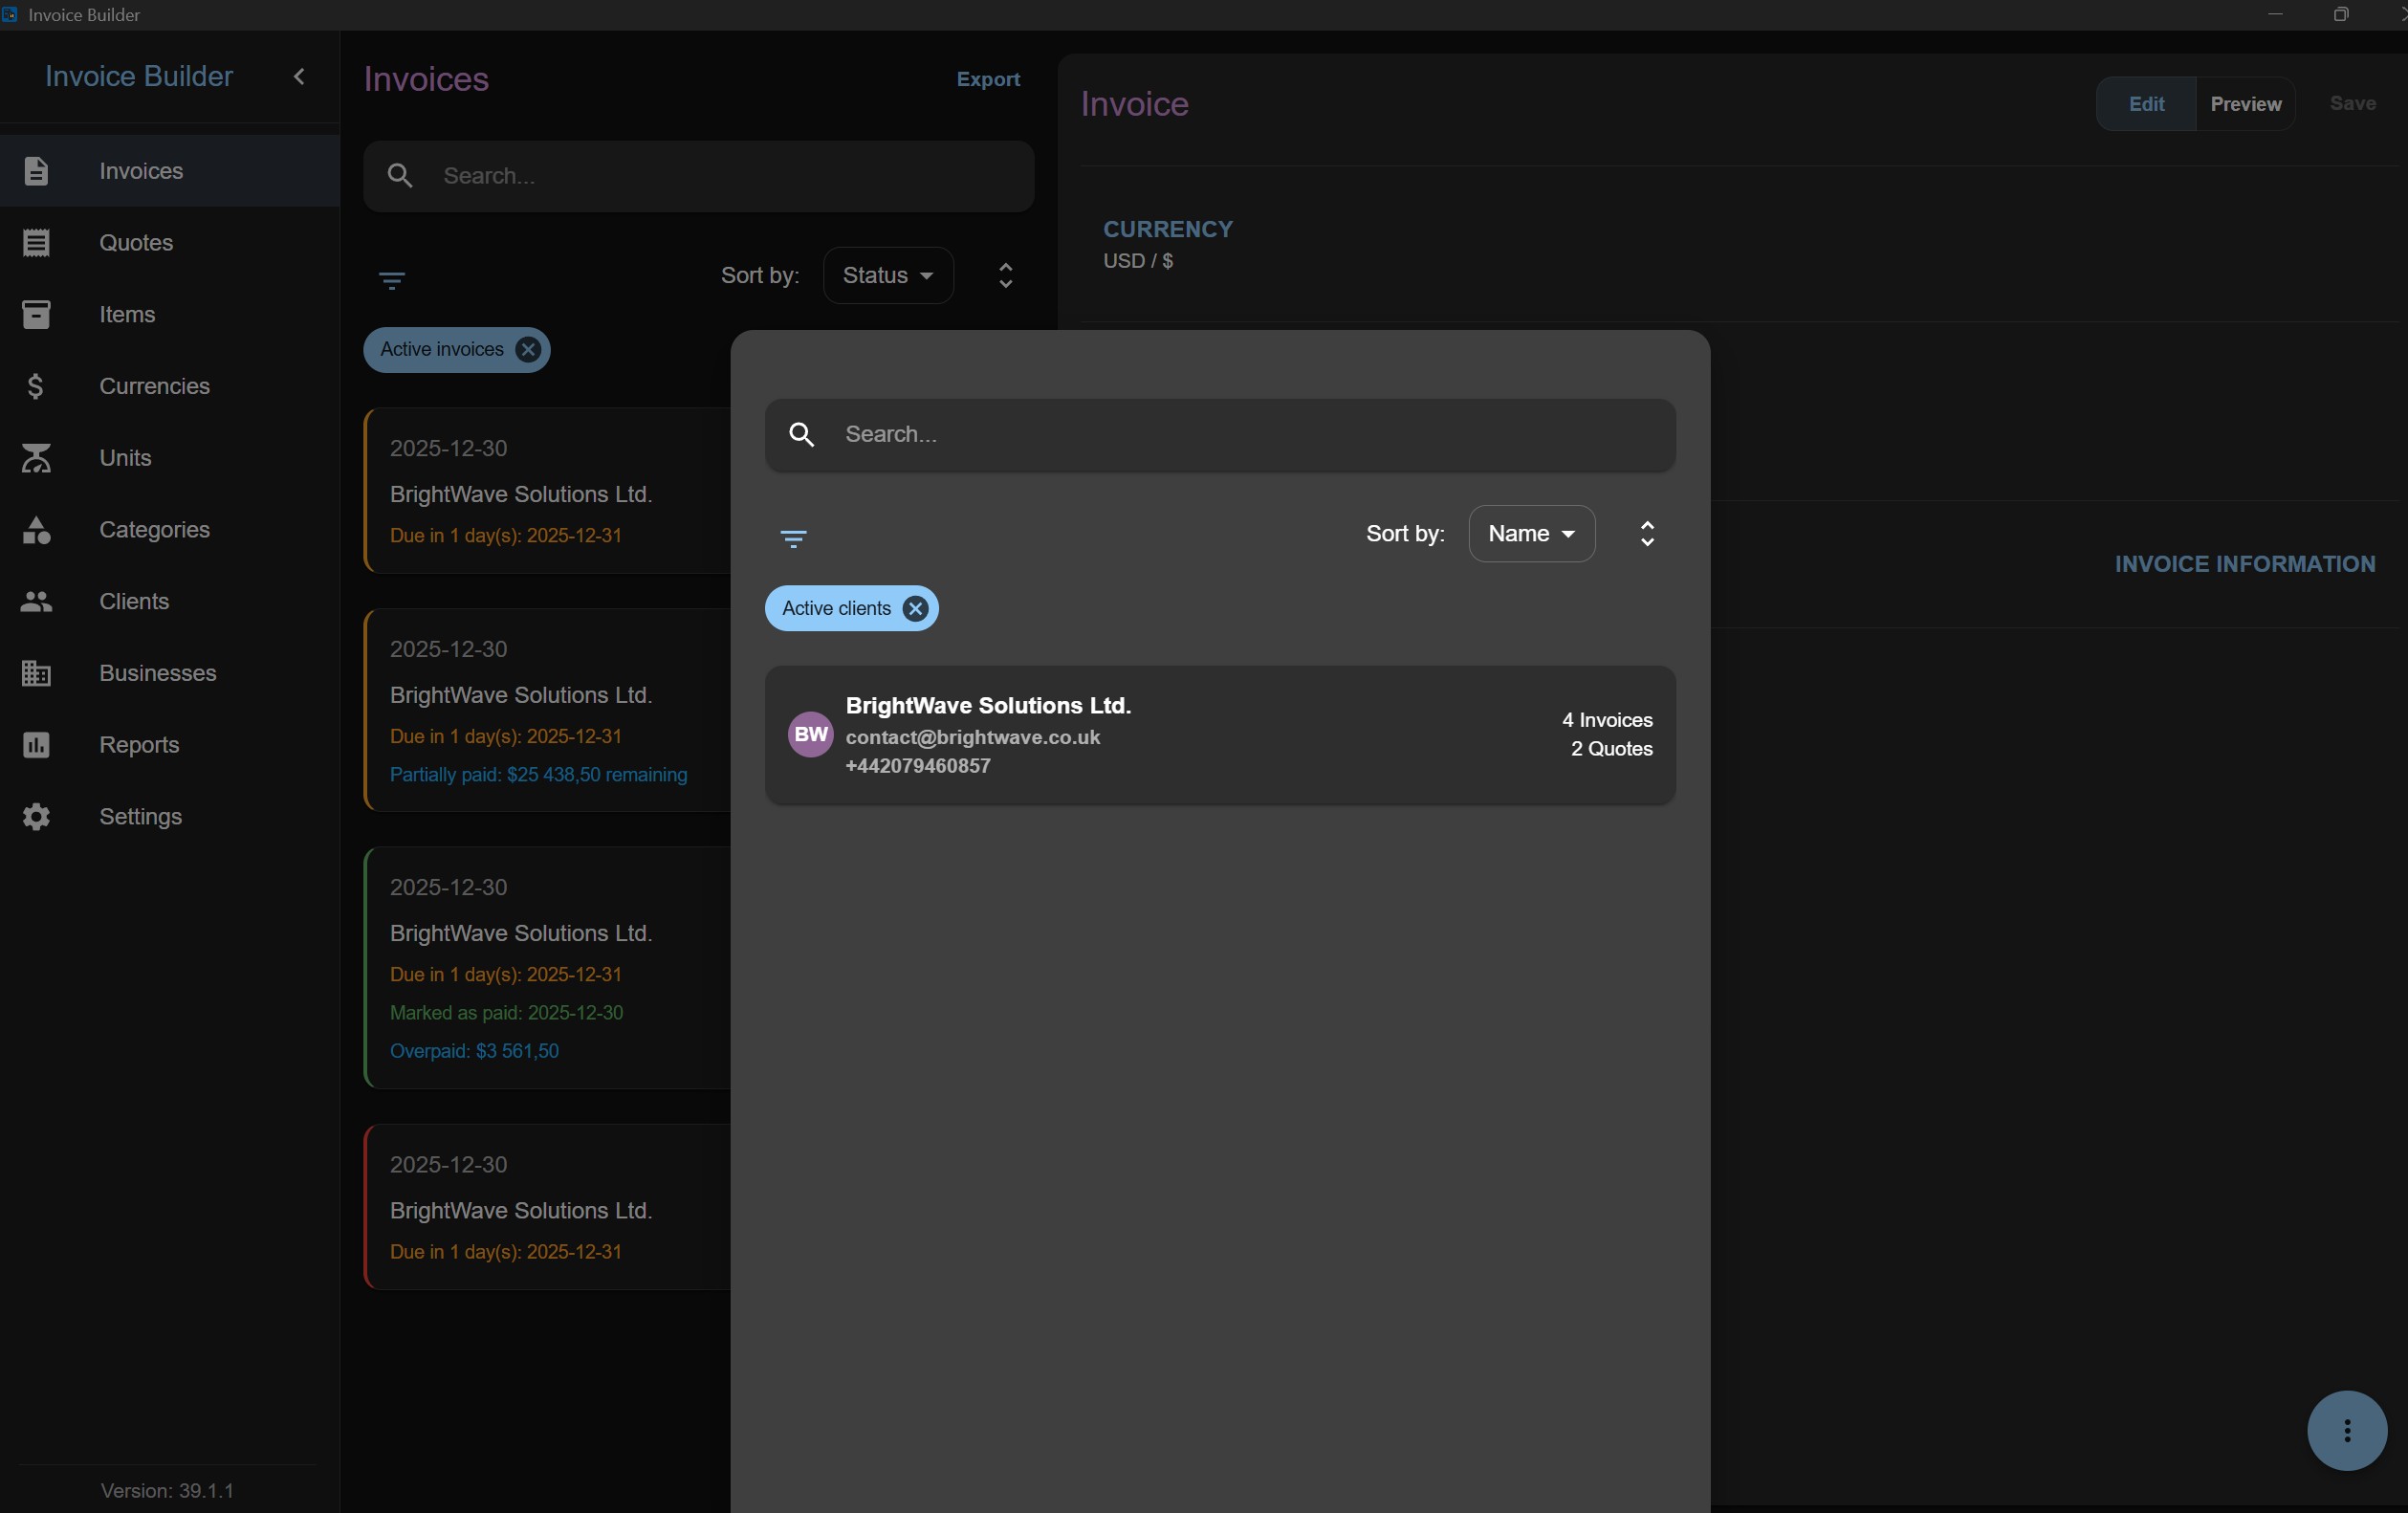Click the Reports chart icon
Viewport: 2408px width, 1513px height.
click(x=36, y=745)
